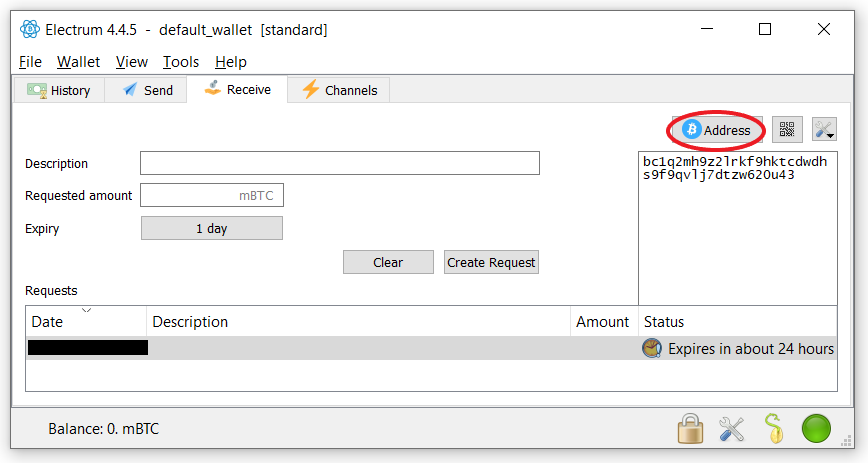Open the File menu
The image size is (868, 463).
[x=30, y=62]
